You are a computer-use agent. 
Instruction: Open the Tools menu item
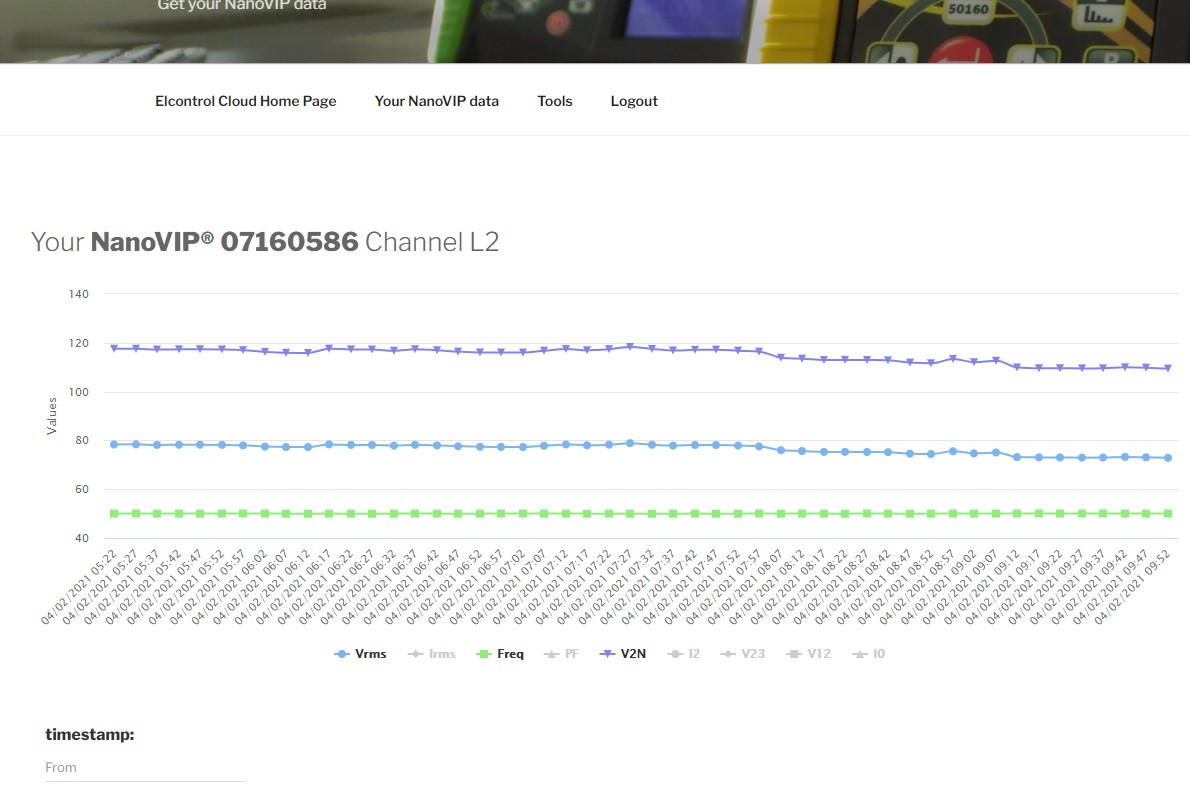554,101
